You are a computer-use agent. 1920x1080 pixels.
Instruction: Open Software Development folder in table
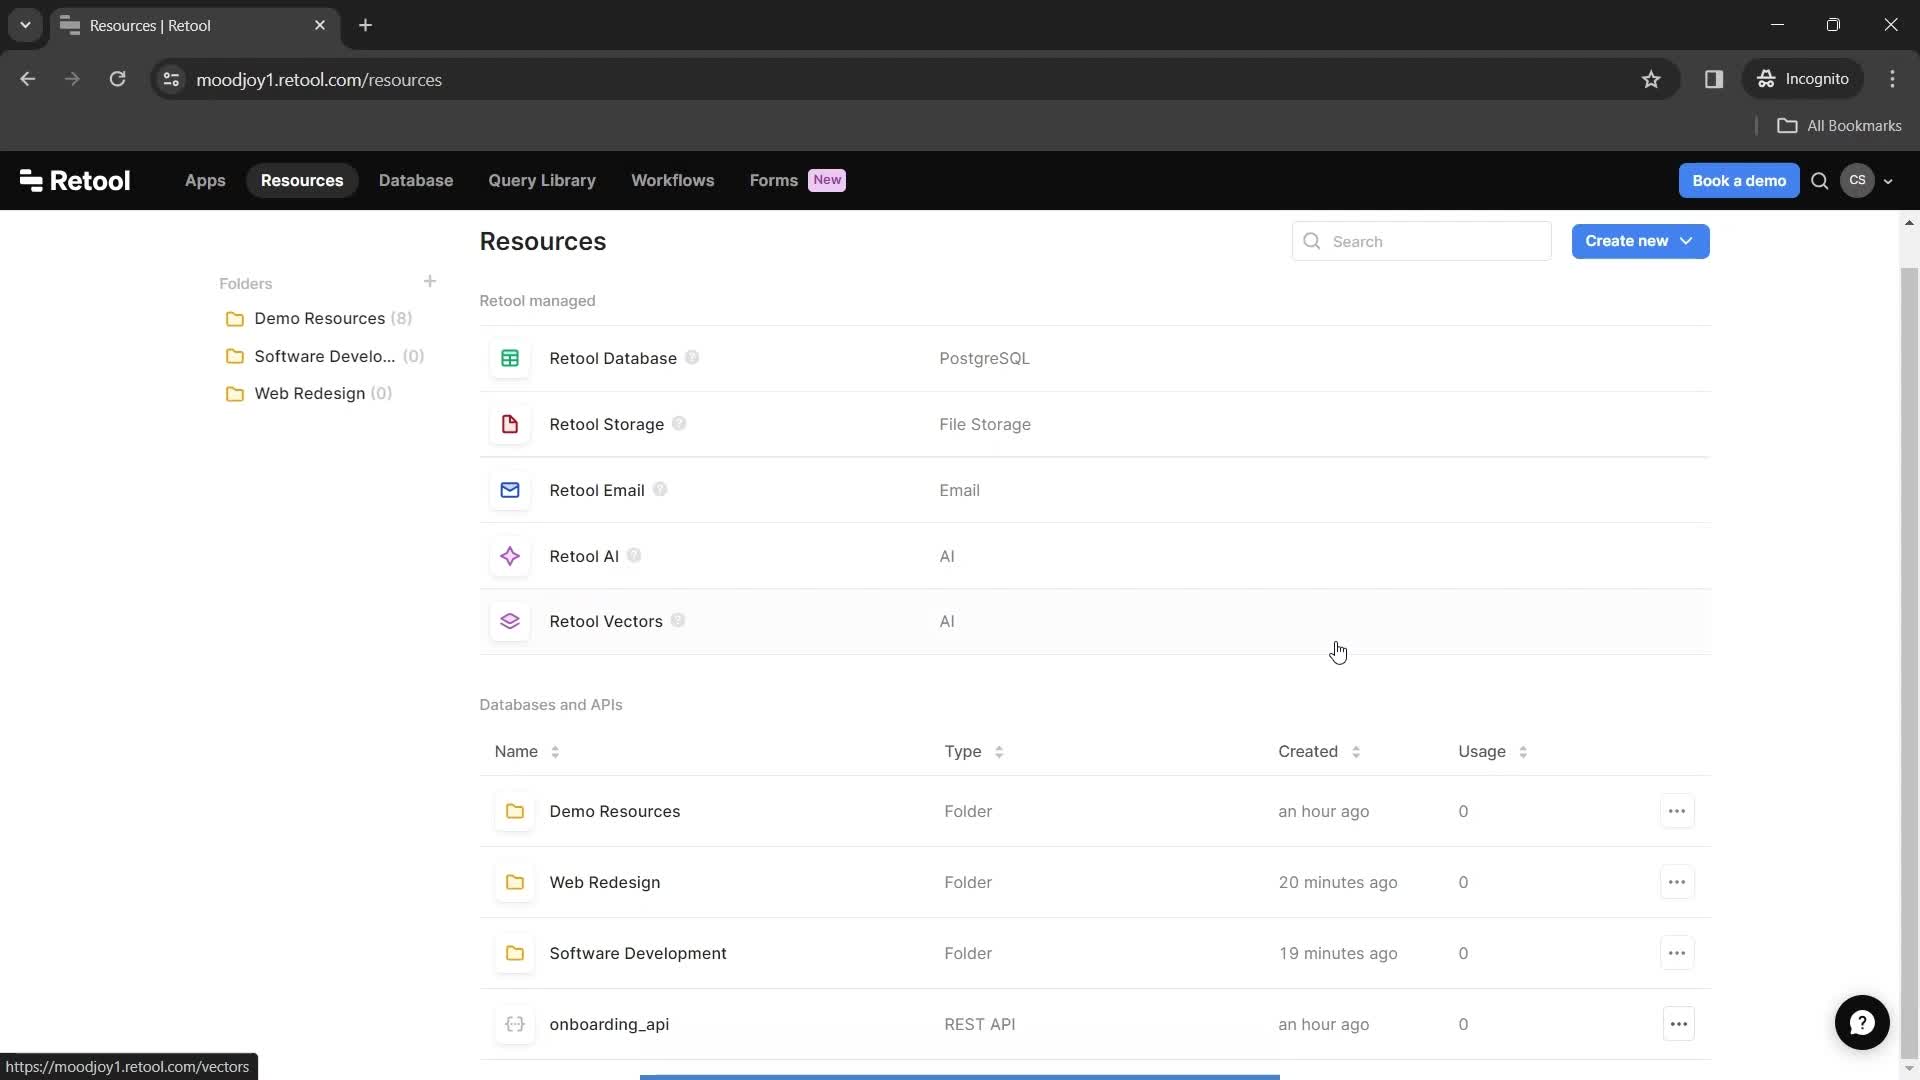(x=638, y=953)
